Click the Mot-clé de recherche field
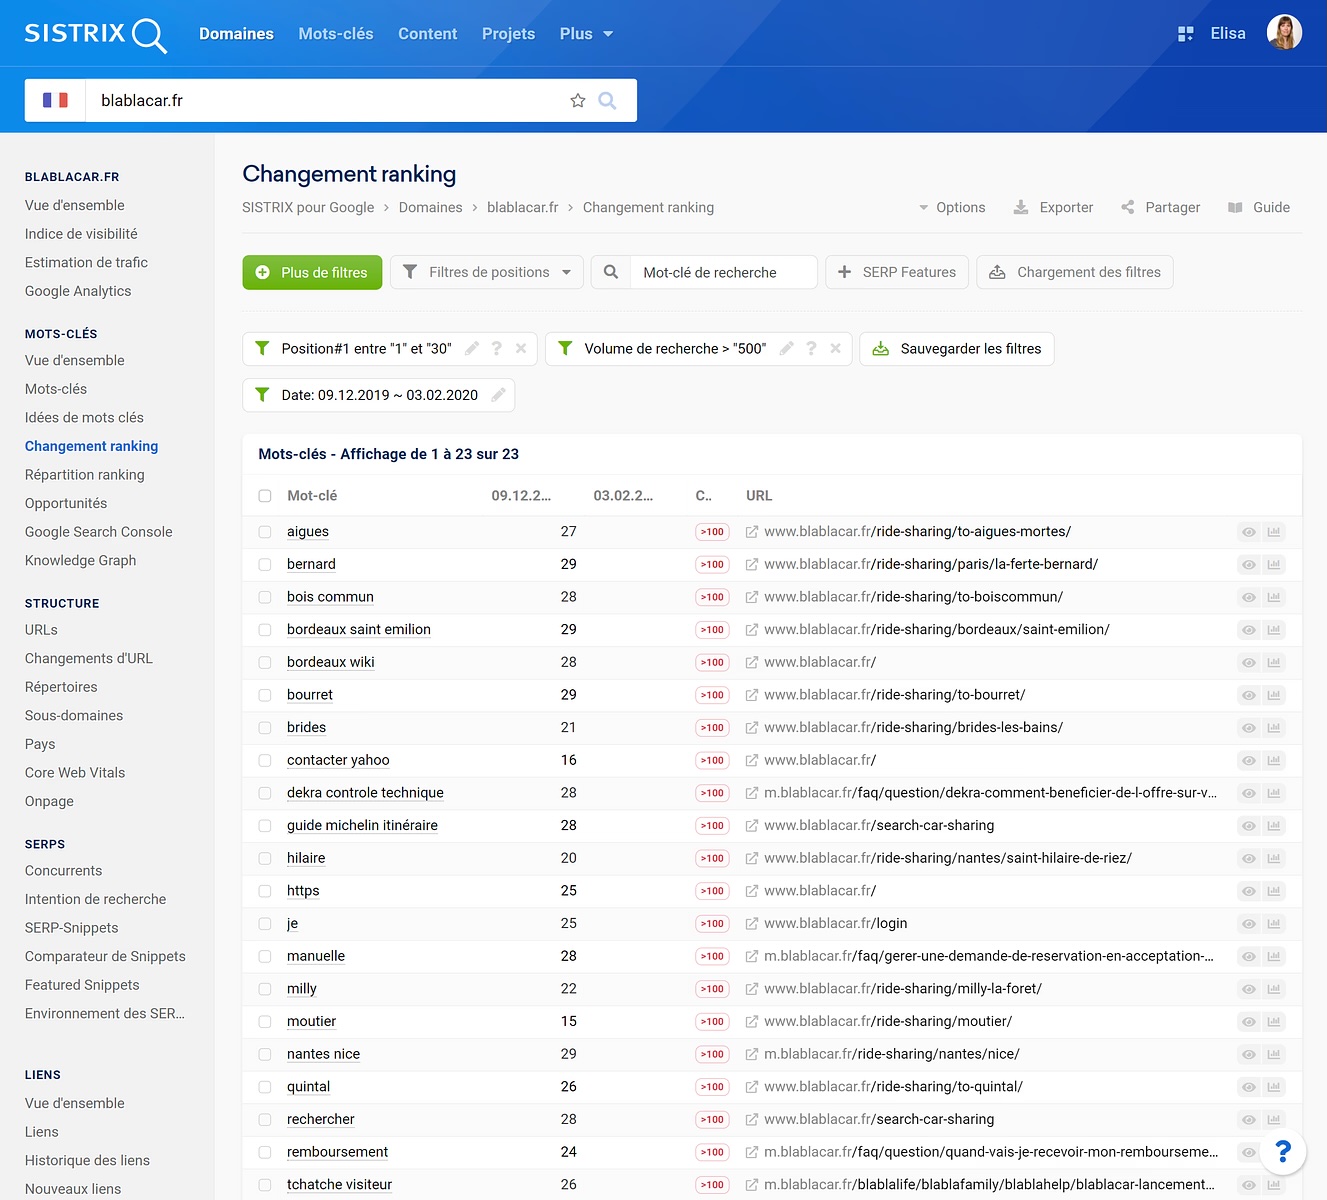Image resolution: width=1327 pixels, height=1200 pixels. point(724,272)
